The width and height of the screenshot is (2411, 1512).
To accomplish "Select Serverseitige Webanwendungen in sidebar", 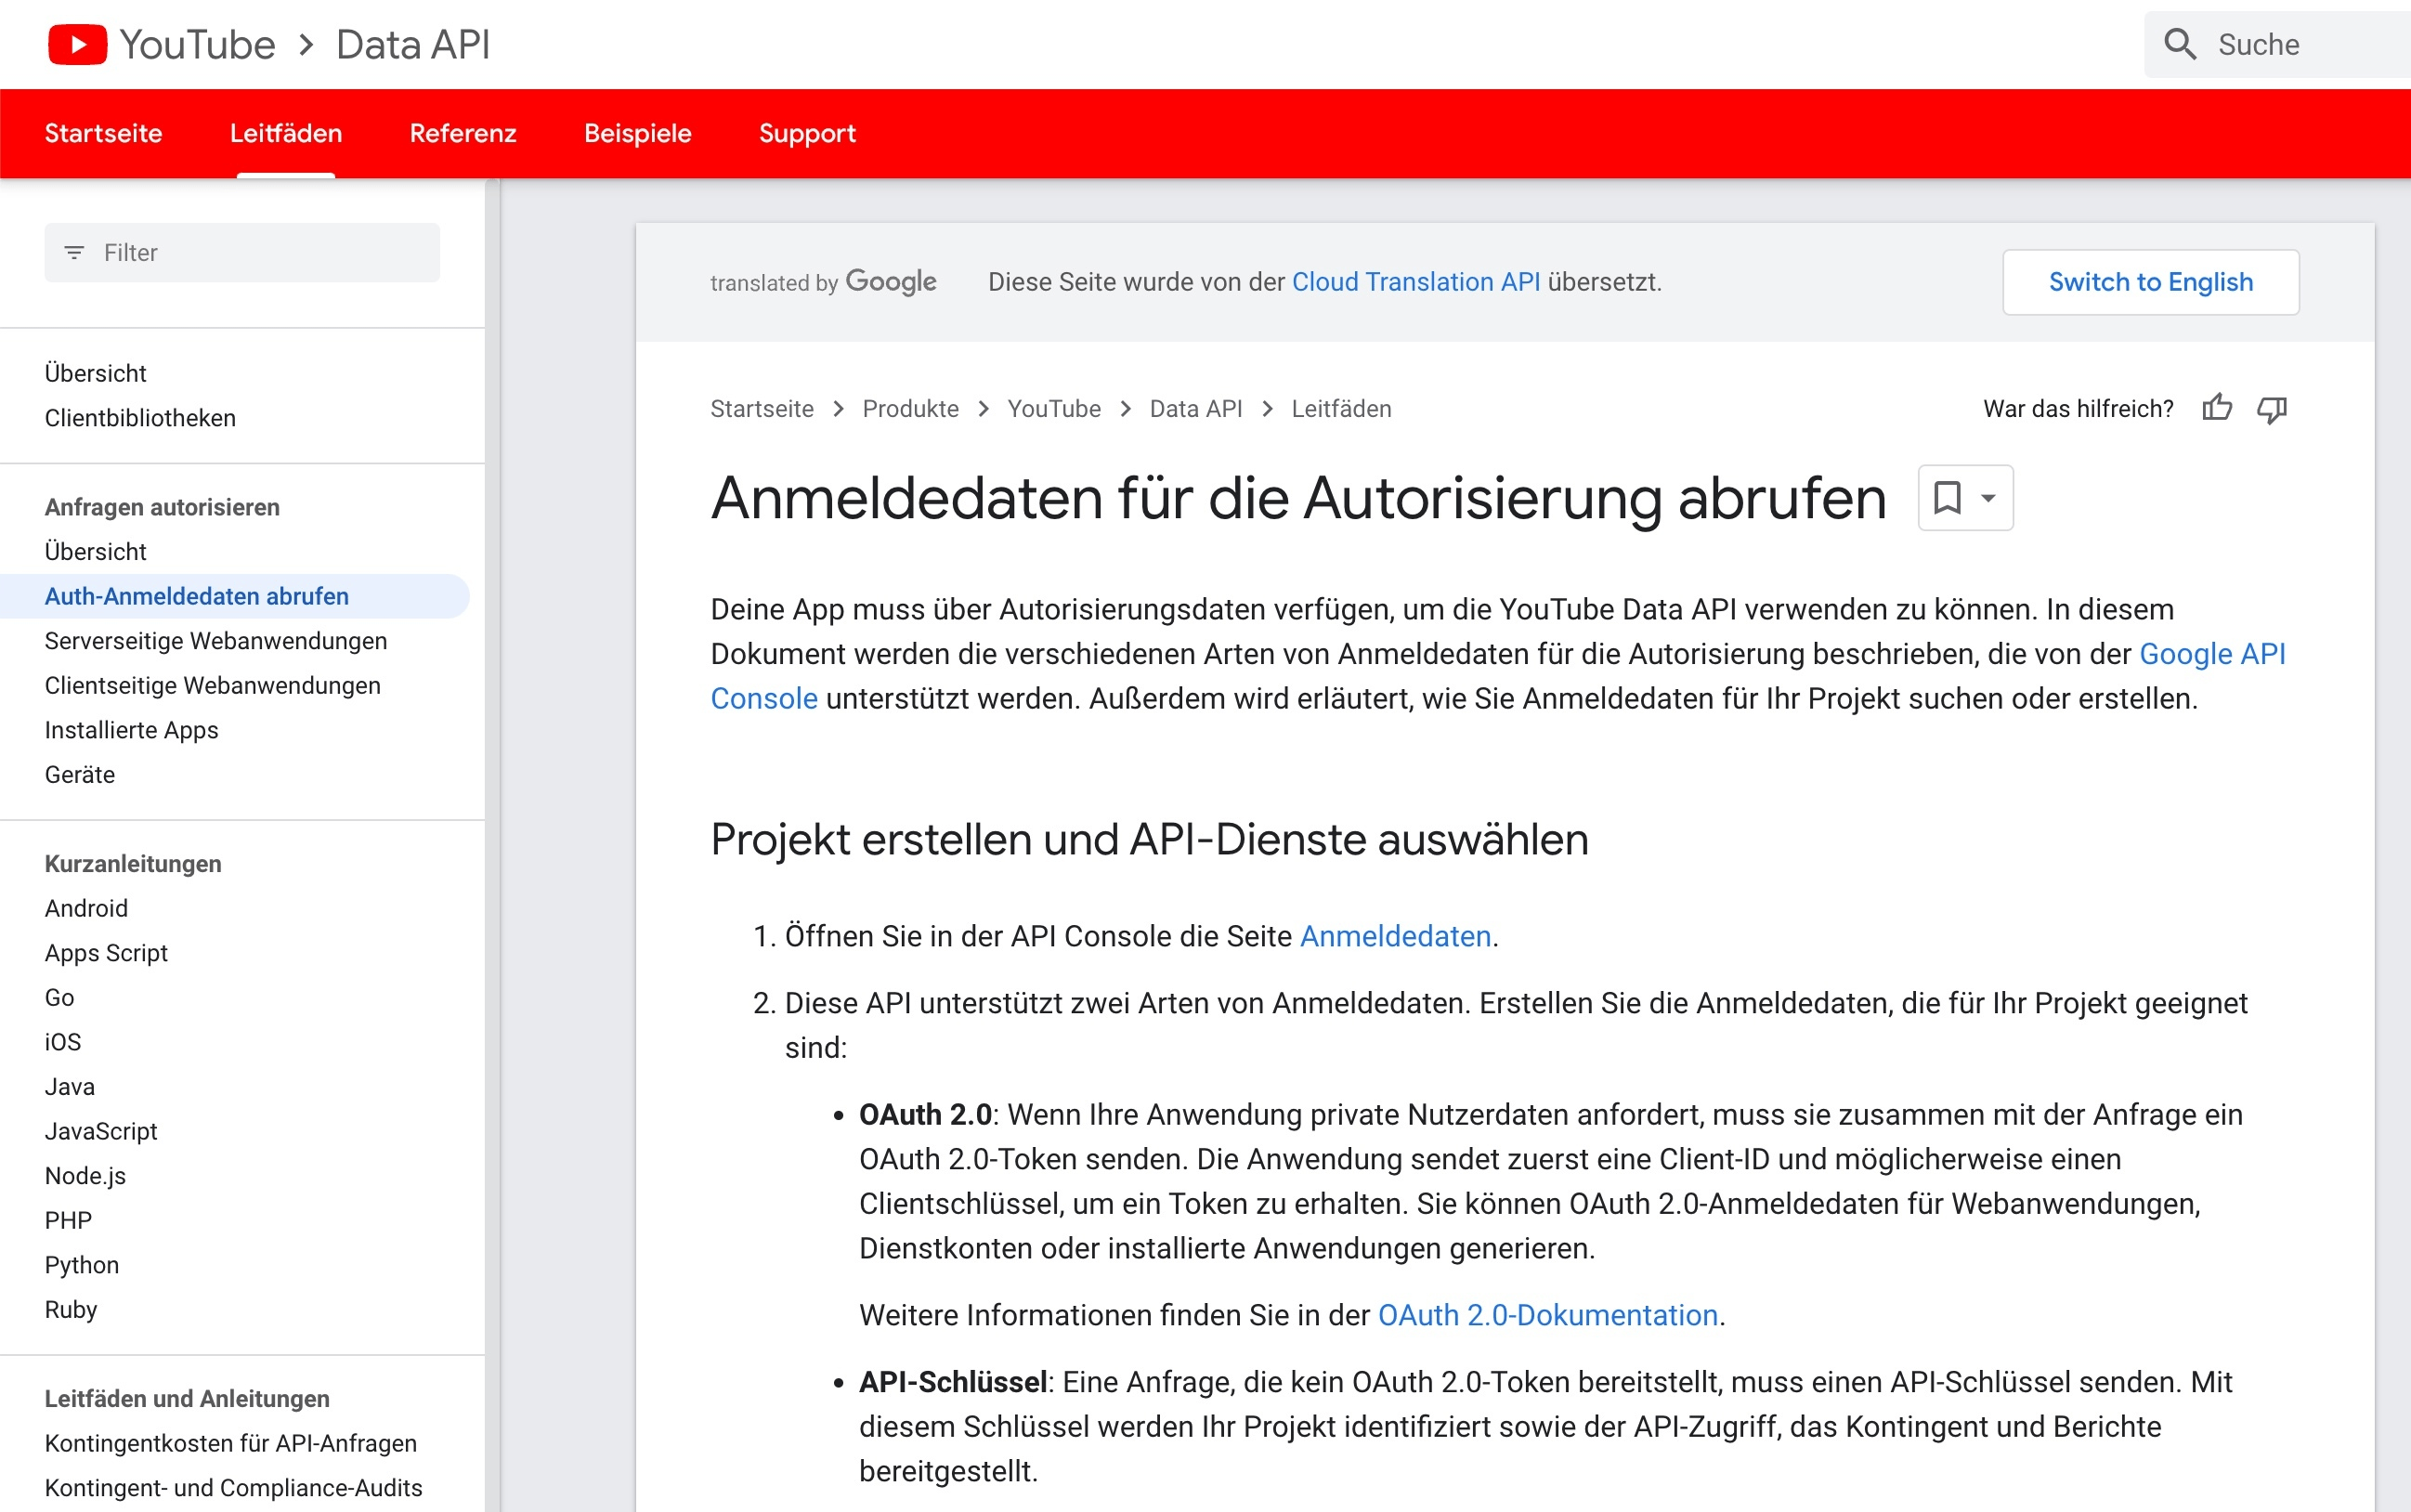I will [x=216, y=640].
